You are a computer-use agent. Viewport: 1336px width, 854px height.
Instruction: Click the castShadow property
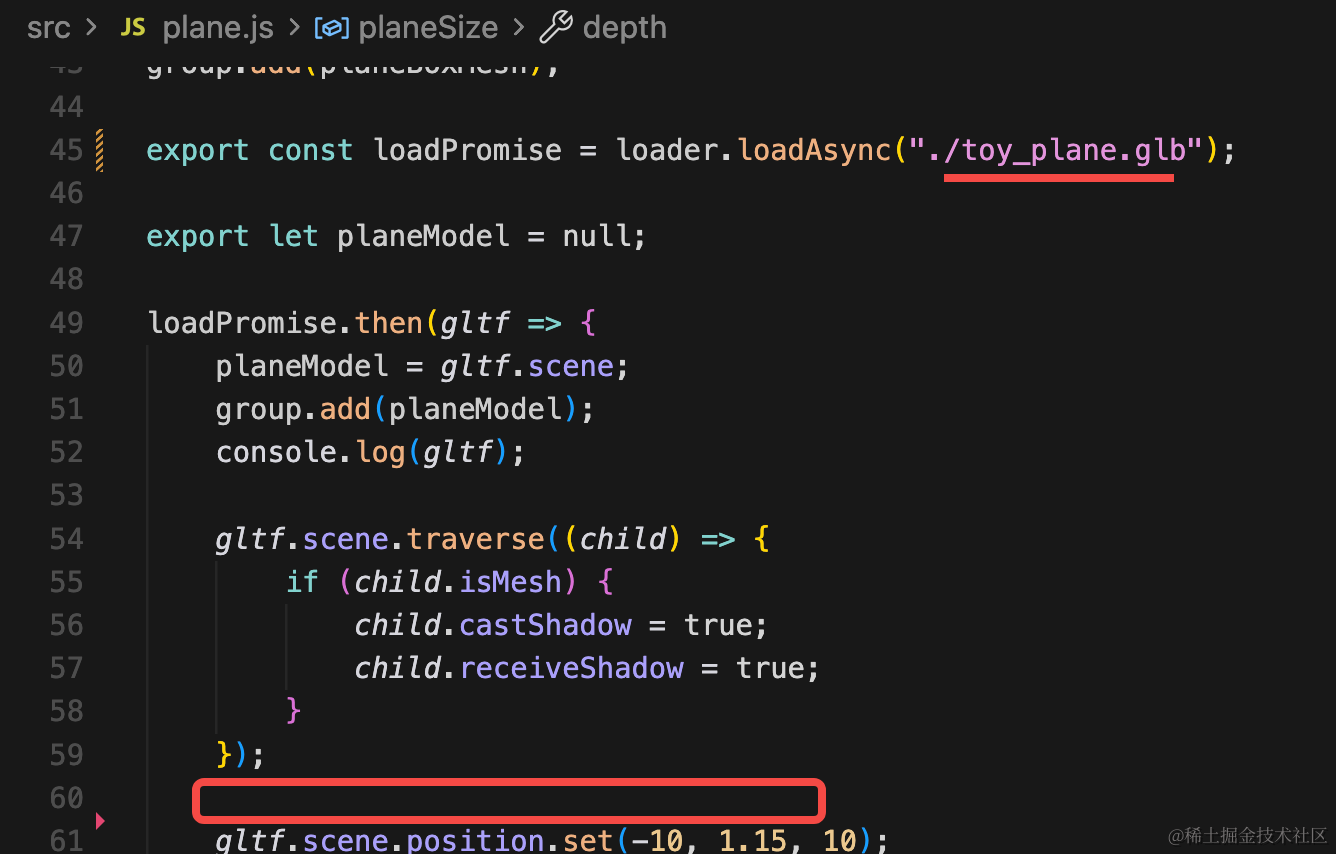pos(545,626)
